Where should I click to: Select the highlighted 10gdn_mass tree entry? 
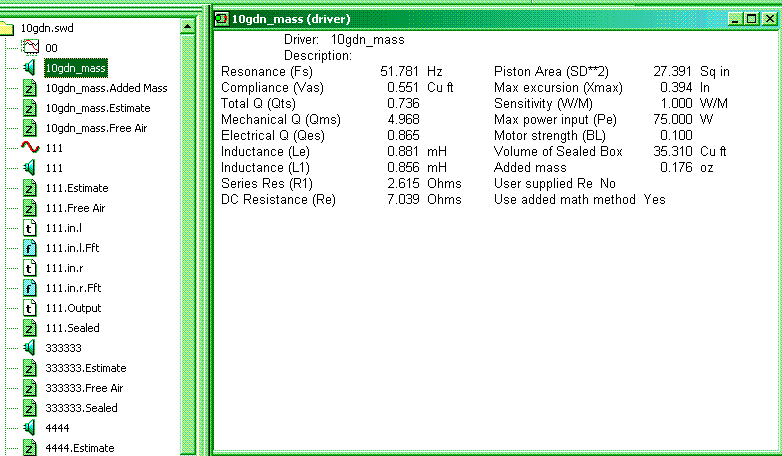point(76,68)
